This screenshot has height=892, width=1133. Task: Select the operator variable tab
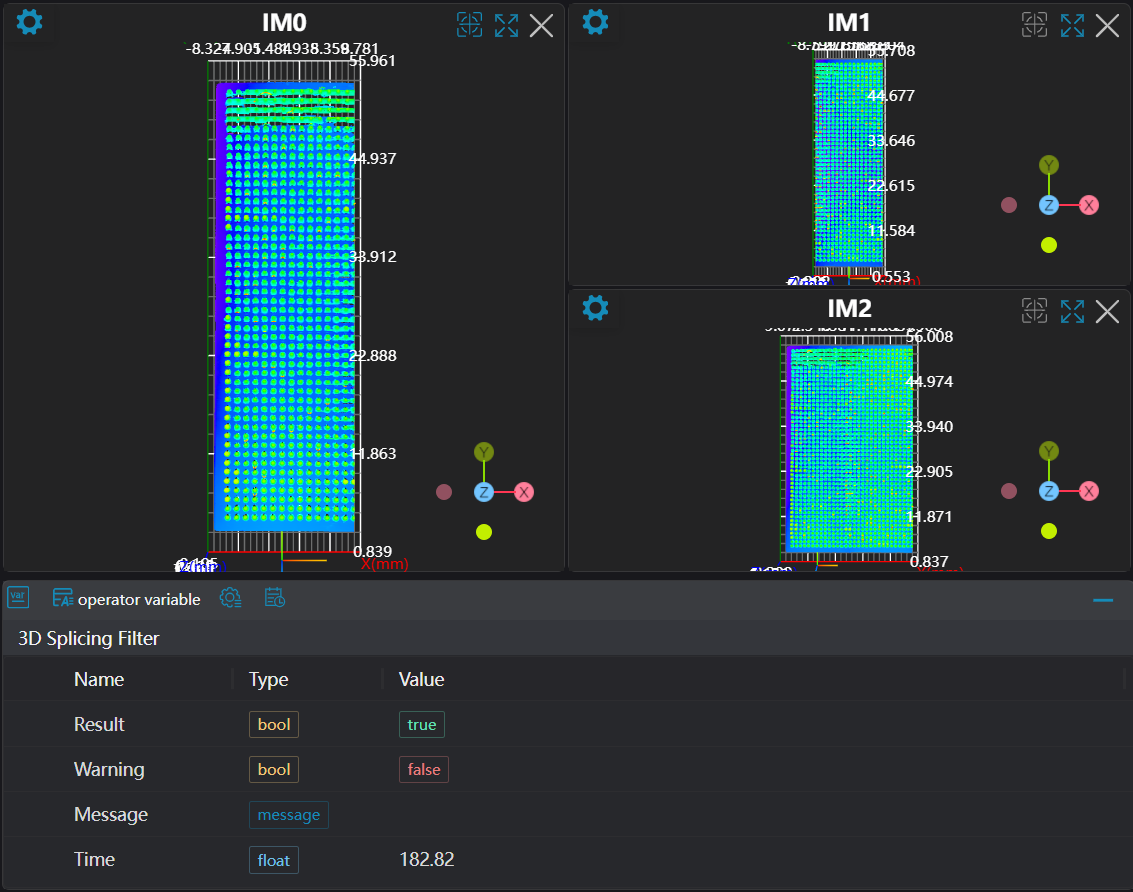pyautogui.click(x=127, y=599)
